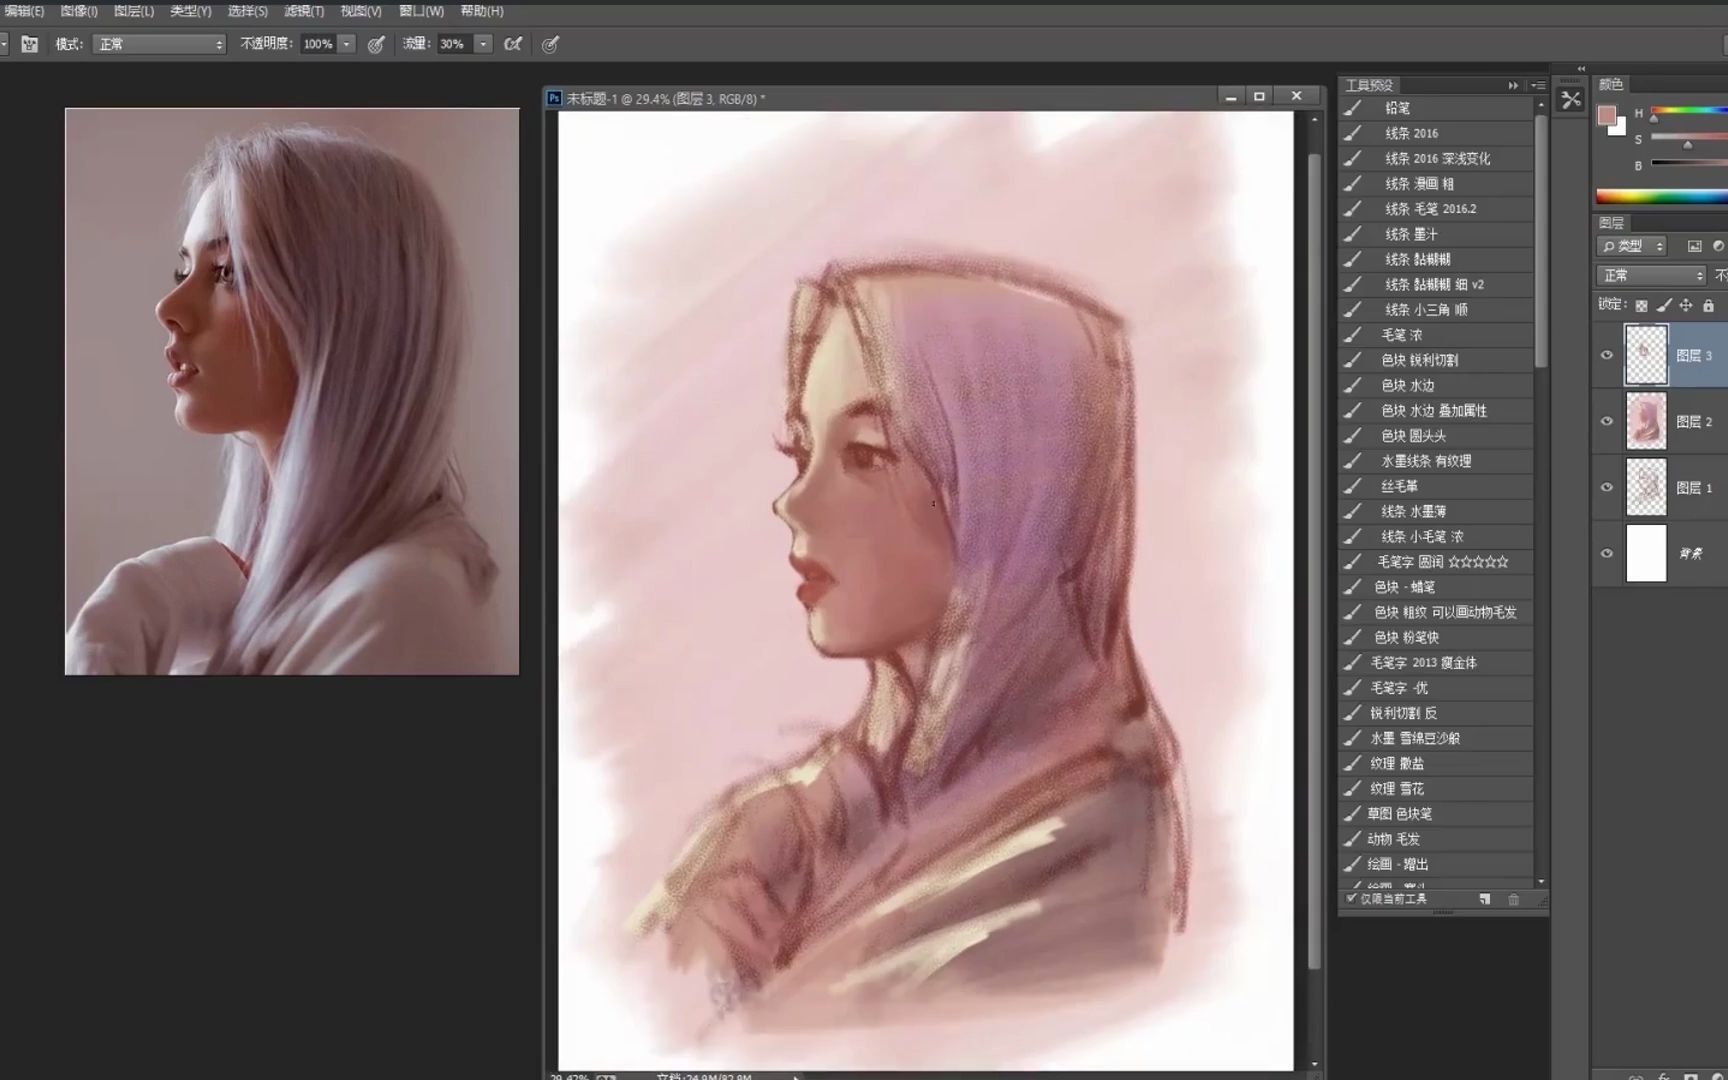The height and width of the screenshot is (1080, 1728).
Task: Open the tool presets dock icon (wrench)
Action: pos(1571,99)
